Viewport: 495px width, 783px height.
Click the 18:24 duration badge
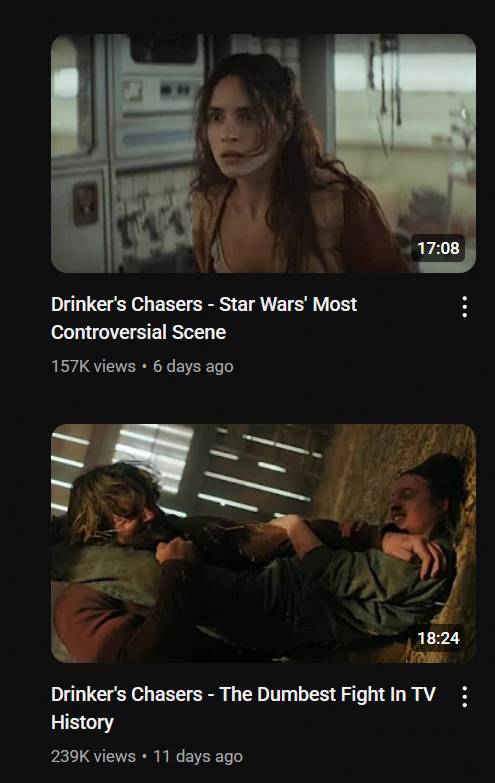tap(438, 638)
